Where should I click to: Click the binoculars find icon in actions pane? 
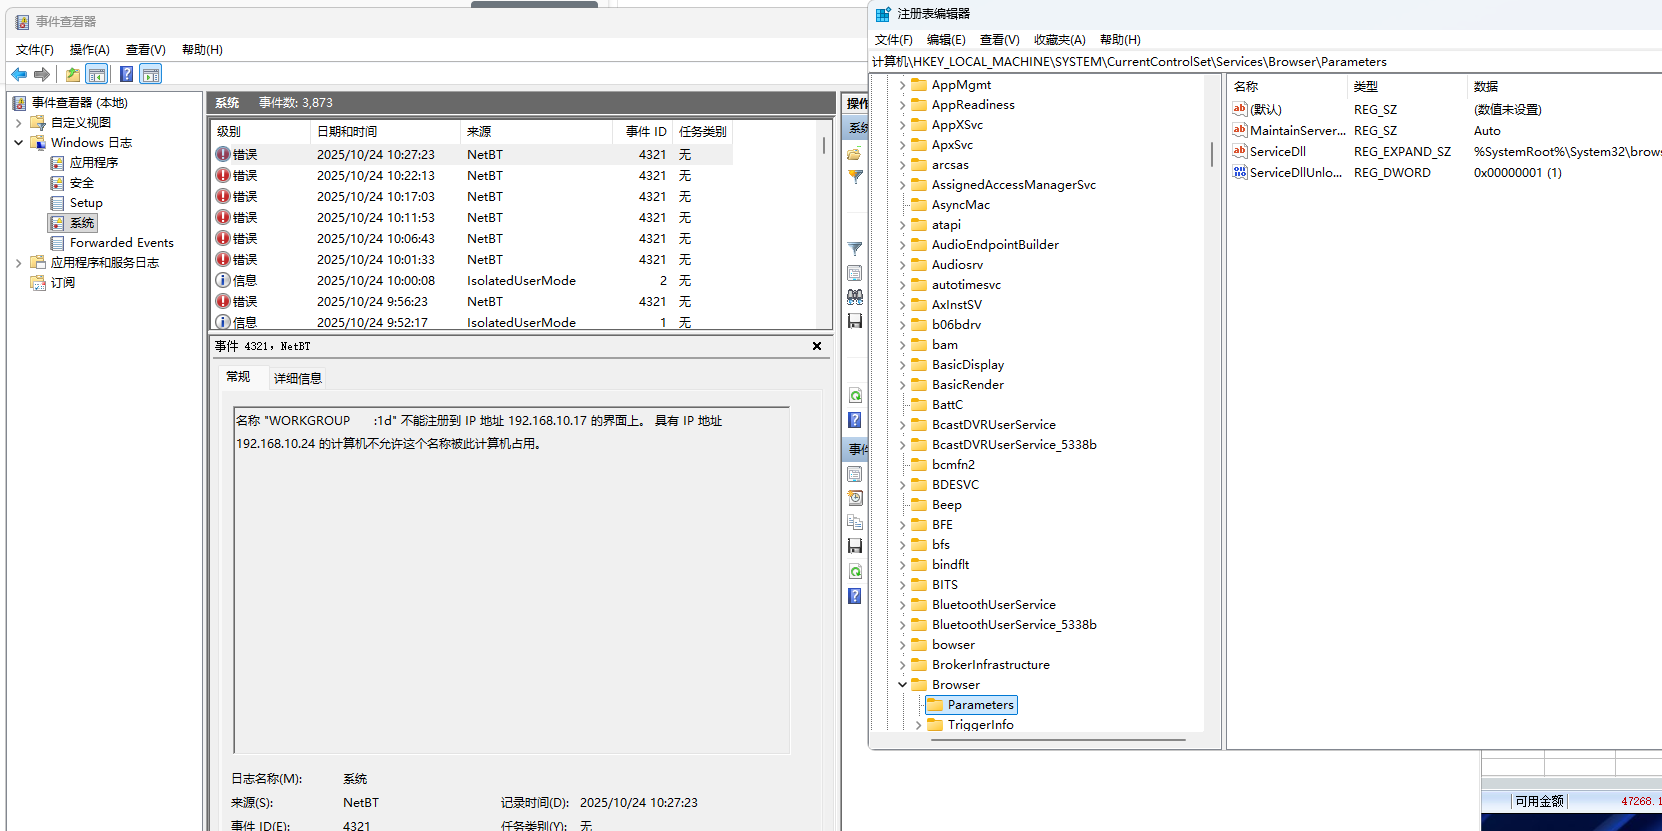(855, 297)
